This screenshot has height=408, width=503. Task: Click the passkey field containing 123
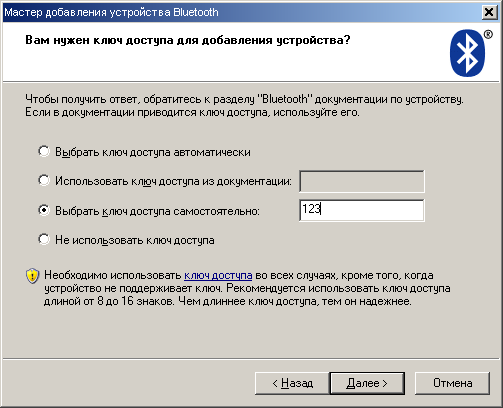(x=362, y=210)
